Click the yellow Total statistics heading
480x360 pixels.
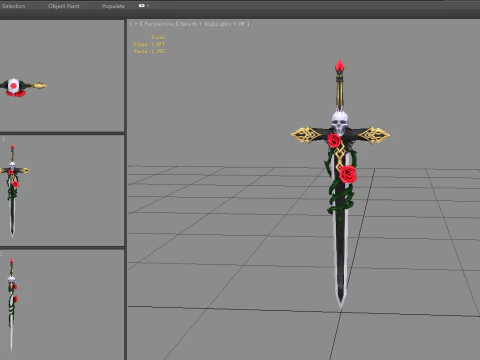pos(158,37)
